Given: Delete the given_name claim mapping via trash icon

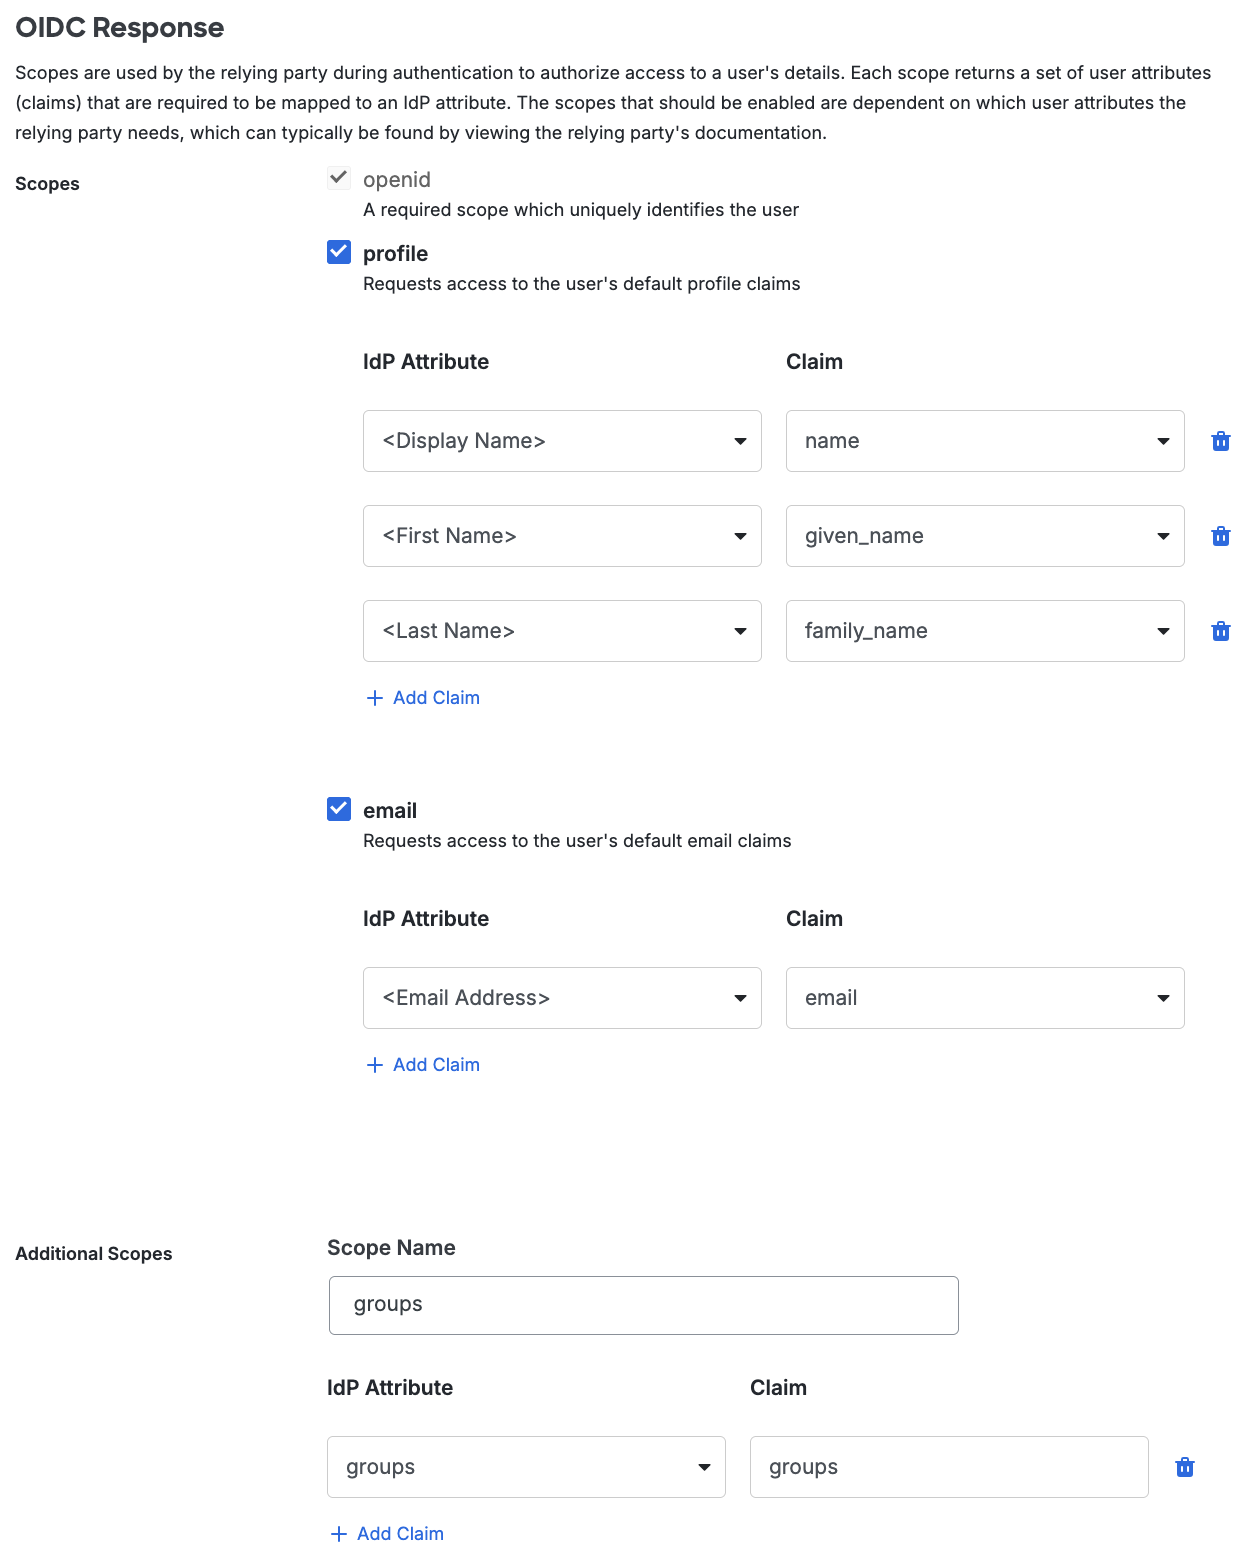Looking at the screenshot, I should pos(1220,535).
